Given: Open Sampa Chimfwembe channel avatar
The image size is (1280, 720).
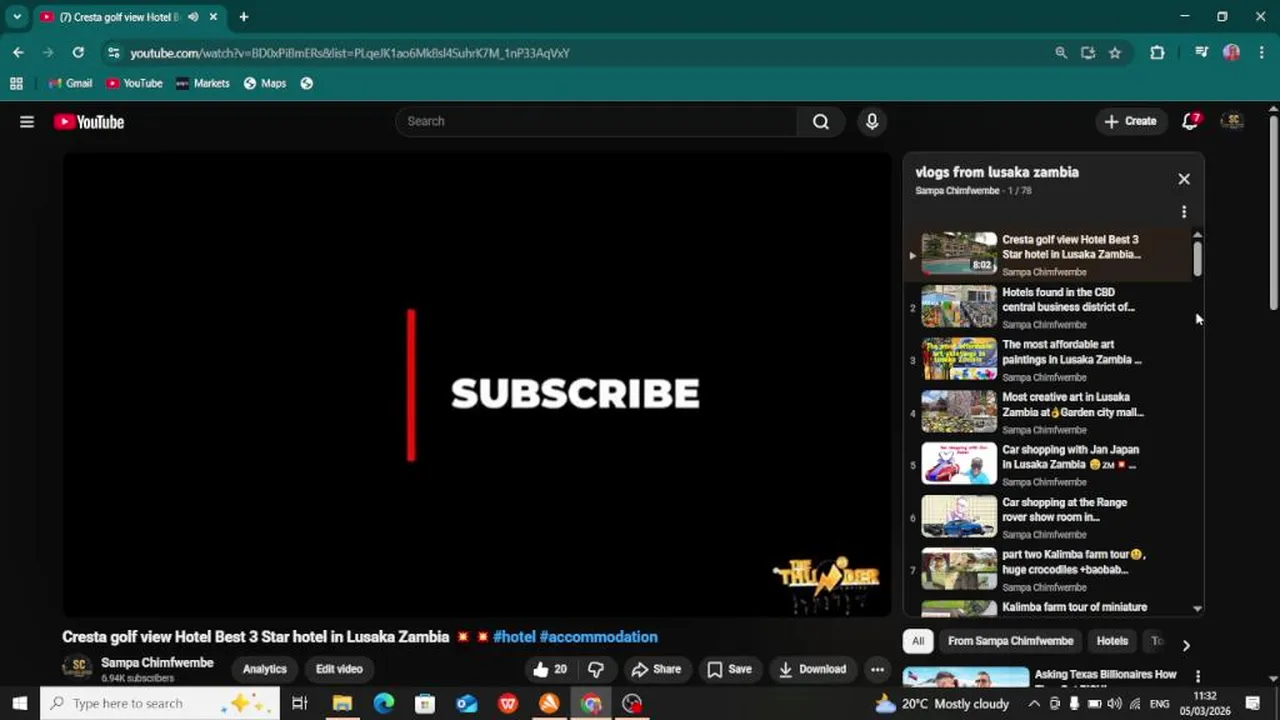Looking at the screenshot, I should 77,668.
